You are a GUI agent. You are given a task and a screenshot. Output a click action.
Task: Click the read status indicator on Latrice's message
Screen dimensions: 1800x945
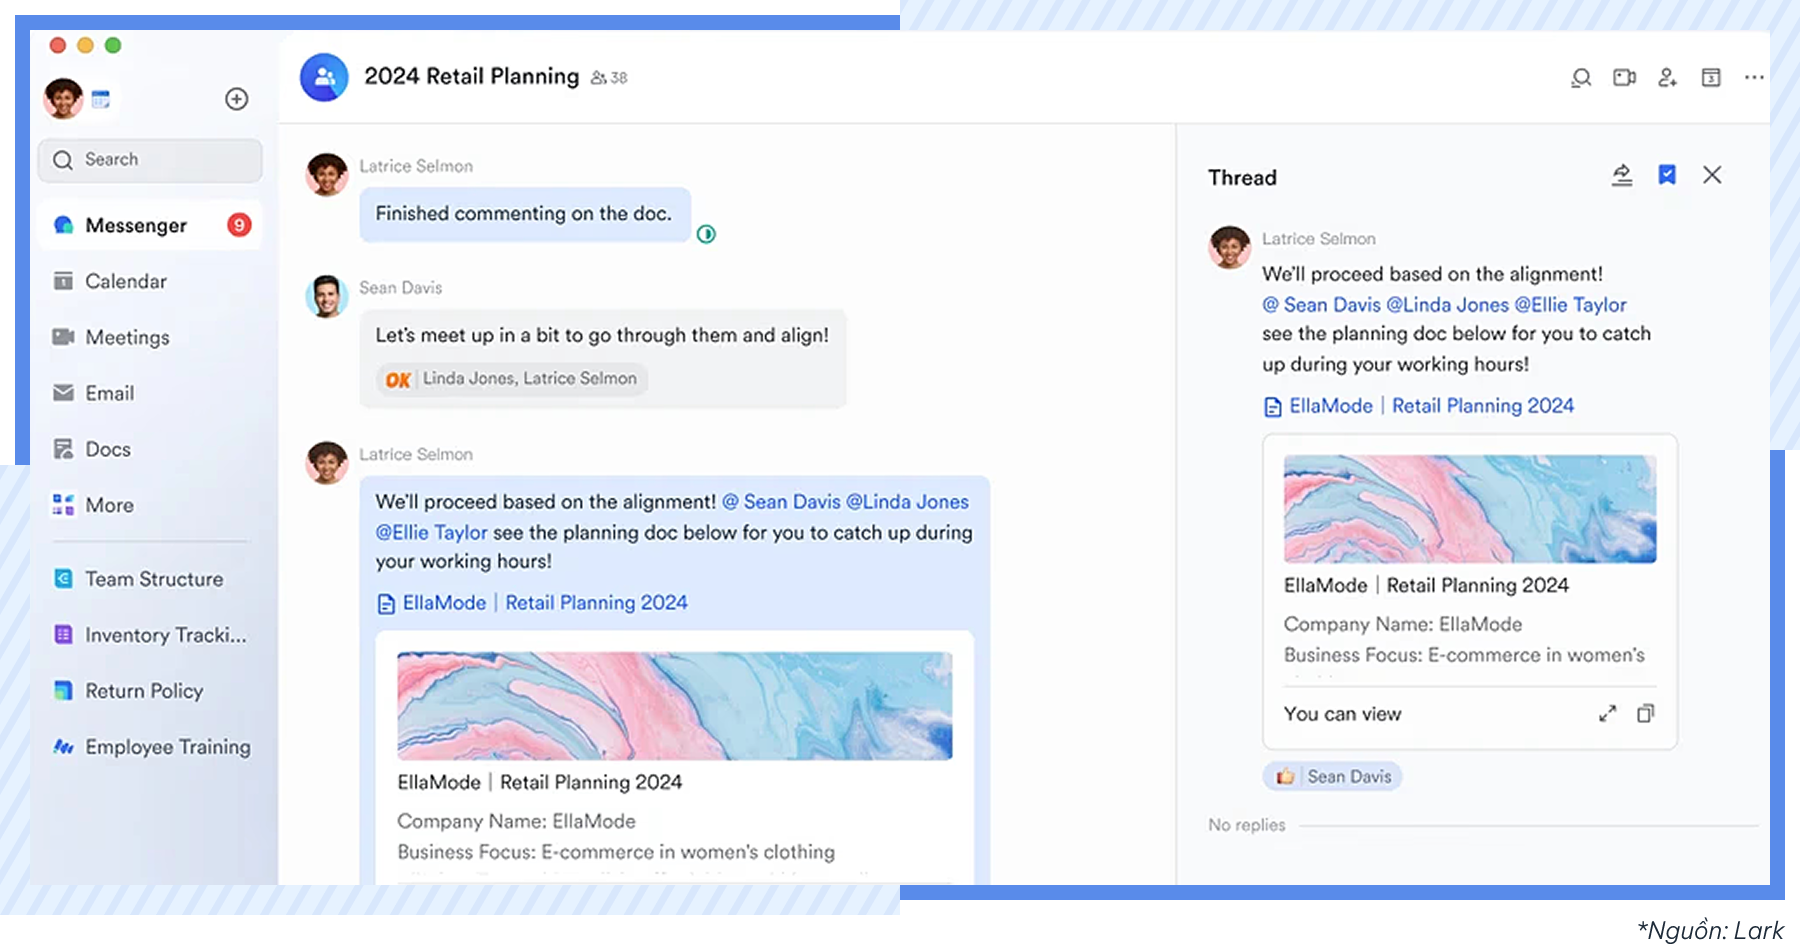706,234
